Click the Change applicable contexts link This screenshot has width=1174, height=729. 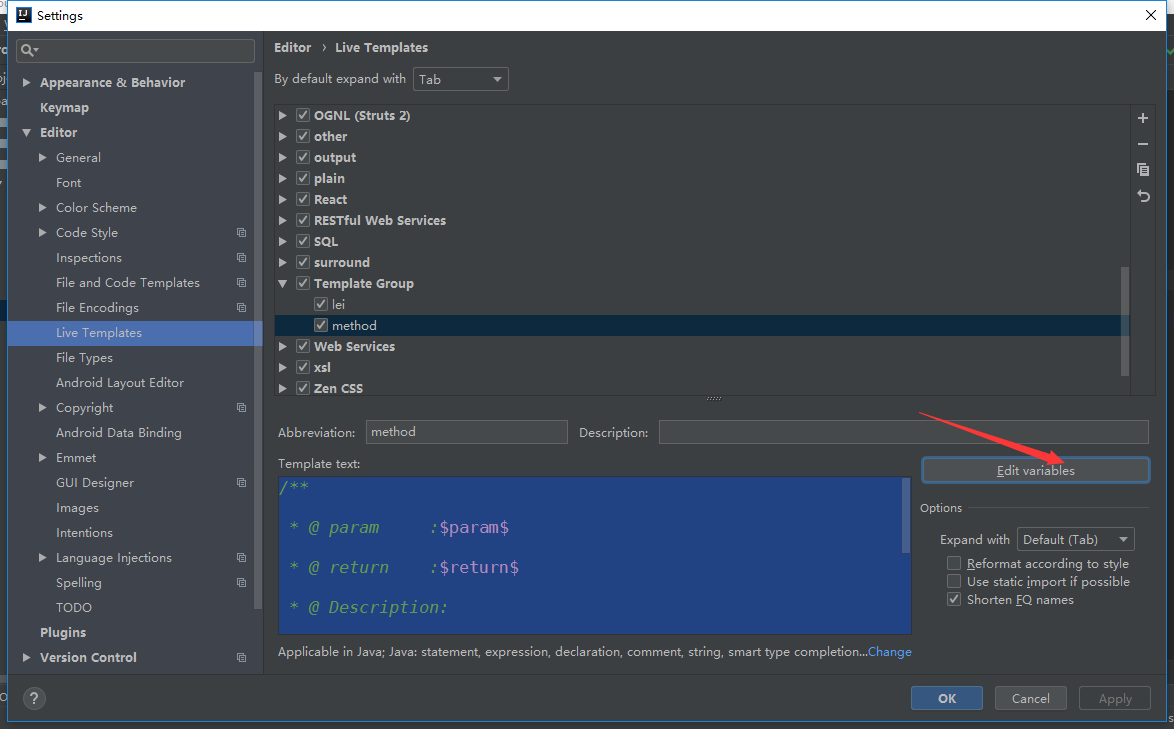(889, 652)
